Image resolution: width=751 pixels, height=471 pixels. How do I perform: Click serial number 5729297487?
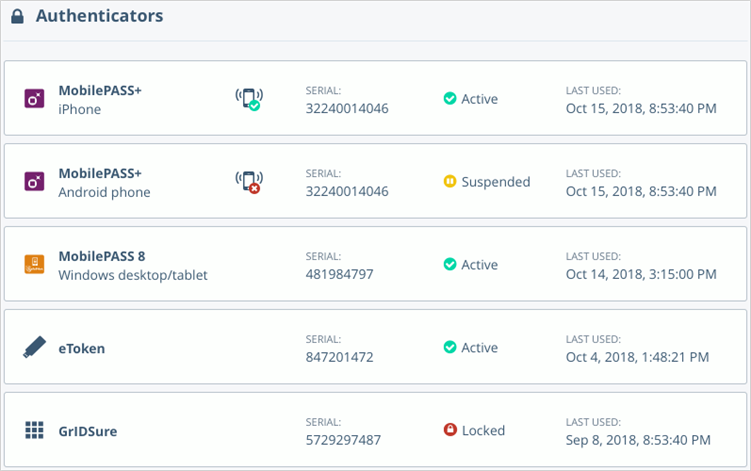[343, 440]
